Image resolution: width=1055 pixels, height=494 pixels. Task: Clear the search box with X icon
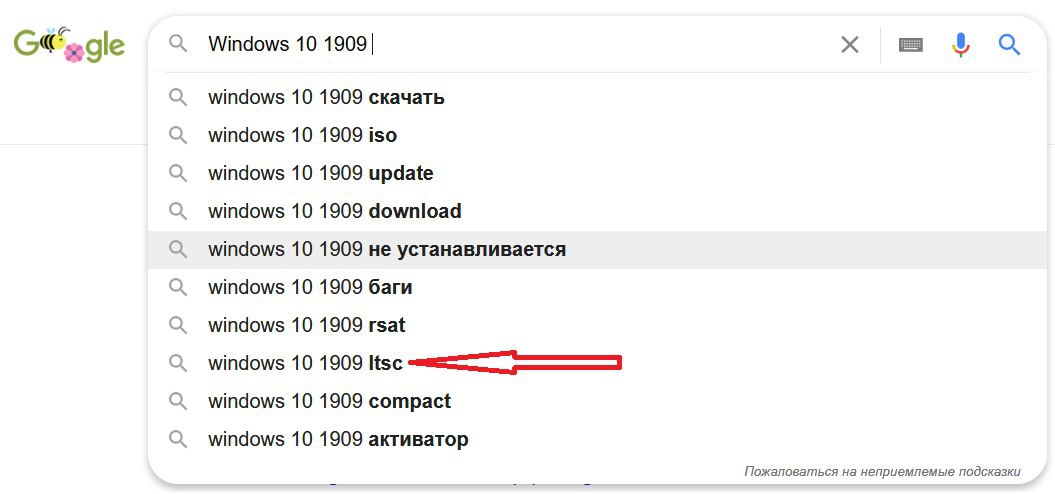point(850,45)
